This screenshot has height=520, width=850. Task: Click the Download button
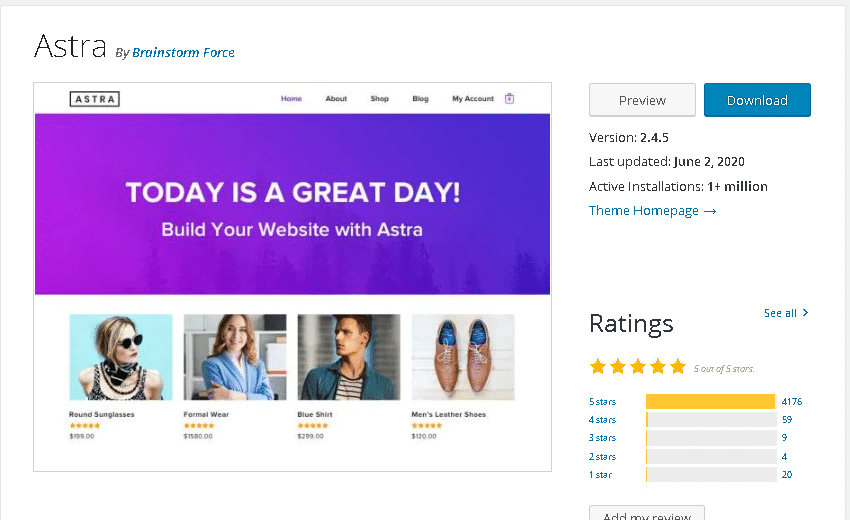[757, 100]
